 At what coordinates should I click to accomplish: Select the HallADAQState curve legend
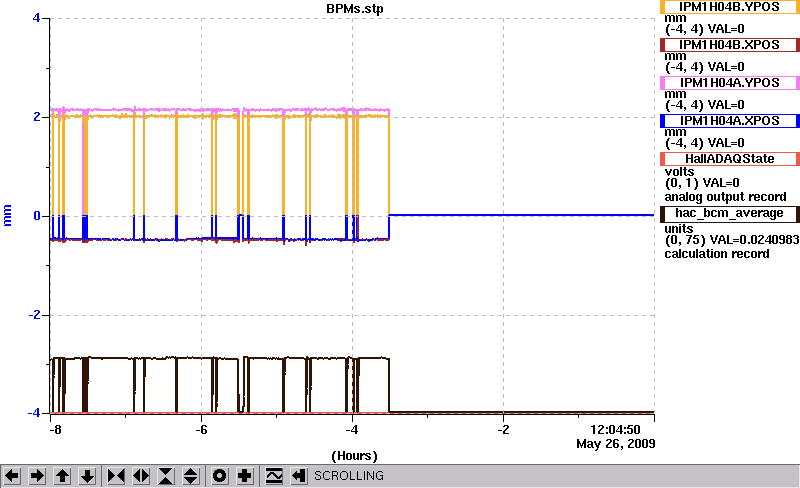click(x=730, y=159)
